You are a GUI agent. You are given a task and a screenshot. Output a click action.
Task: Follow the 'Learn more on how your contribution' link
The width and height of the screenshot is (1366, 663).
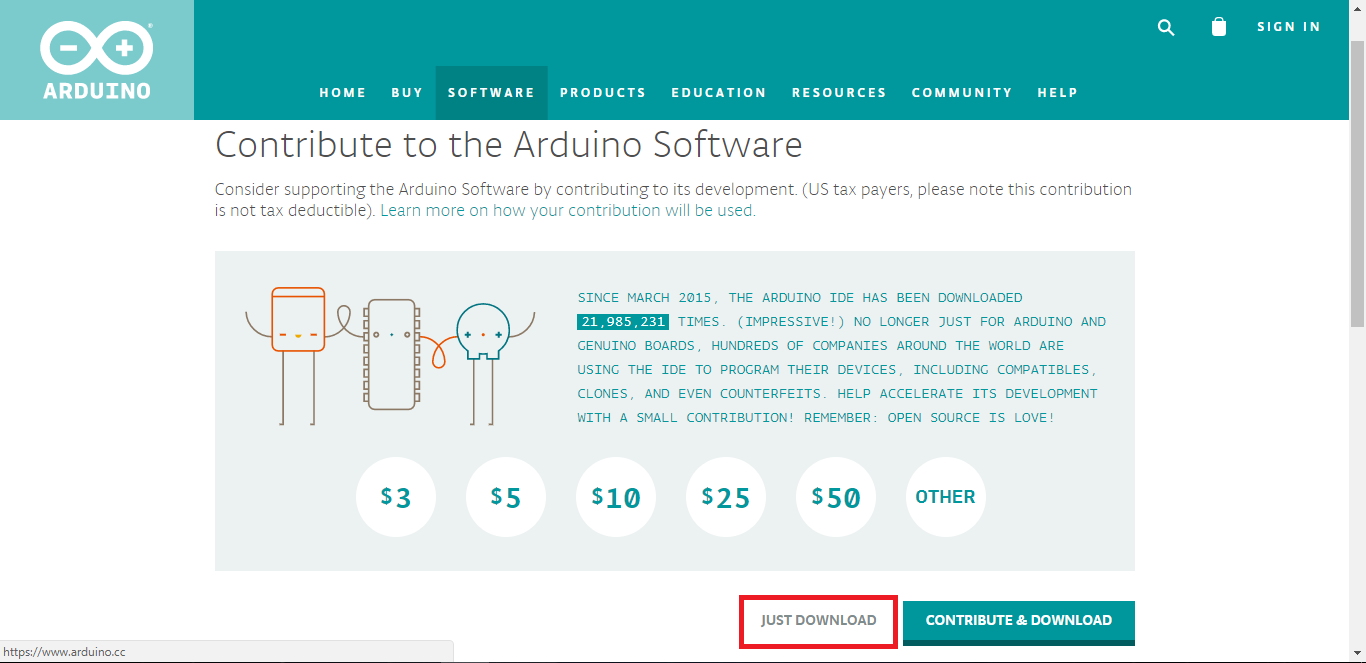coord(568,211)
